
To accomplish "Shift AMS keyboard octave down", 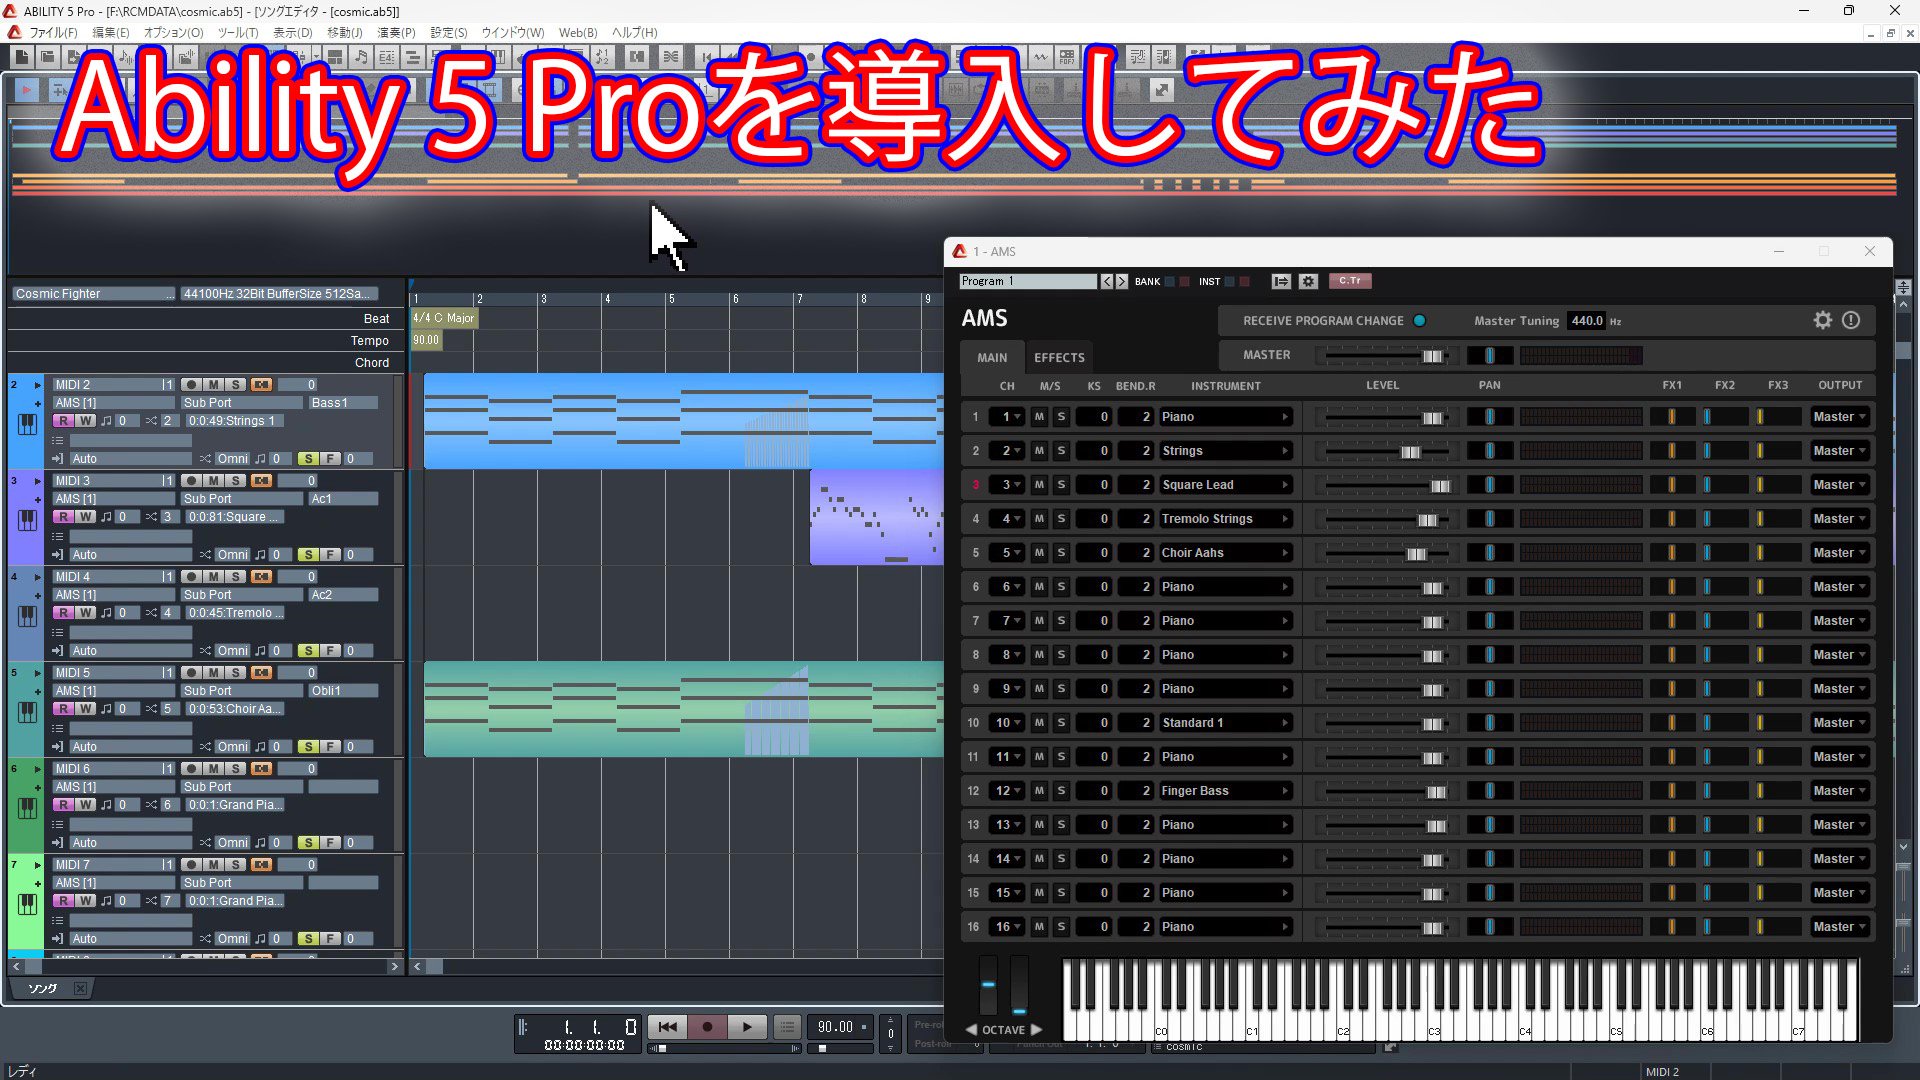I will [x=971, y=1029].
